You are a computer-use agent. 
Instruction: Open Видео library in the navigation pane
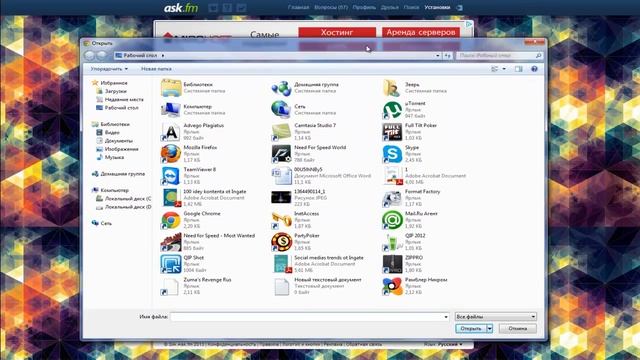(112, 132)
